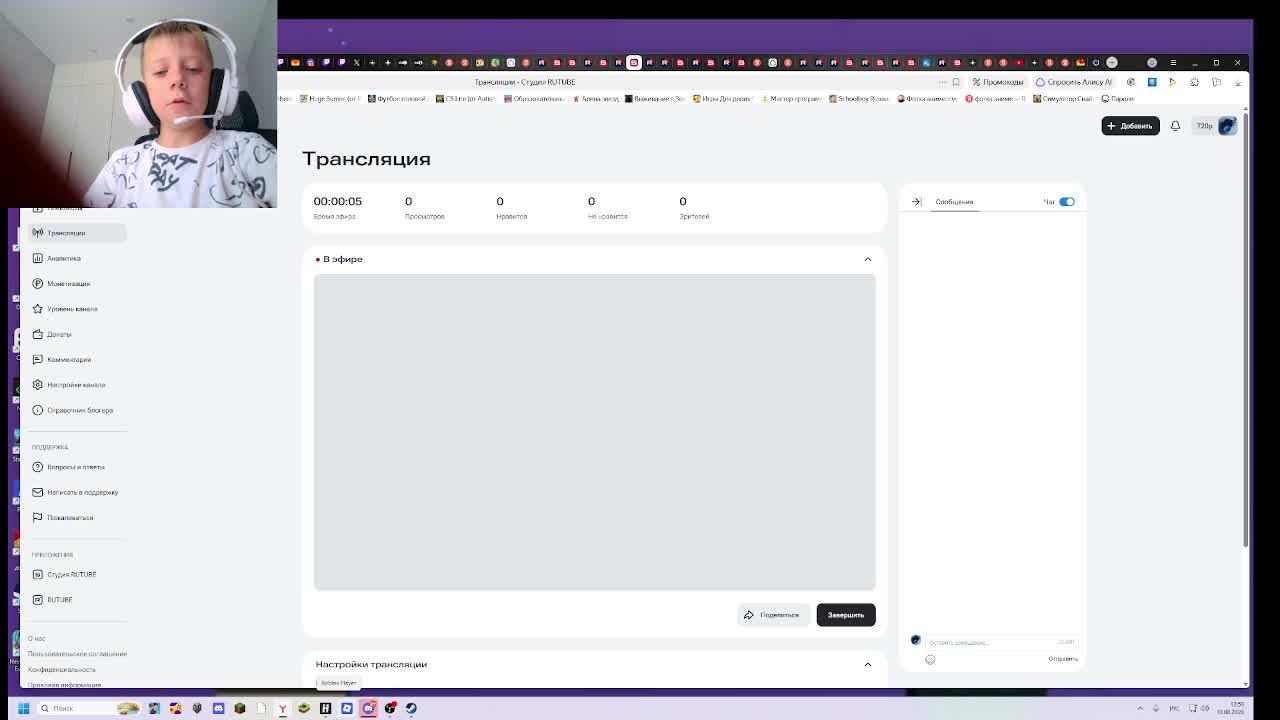This screenshot has height=720, width=1280.
Task: Open the emoji picker in chat
Action: pyautogui.click(x=930, y=659)
